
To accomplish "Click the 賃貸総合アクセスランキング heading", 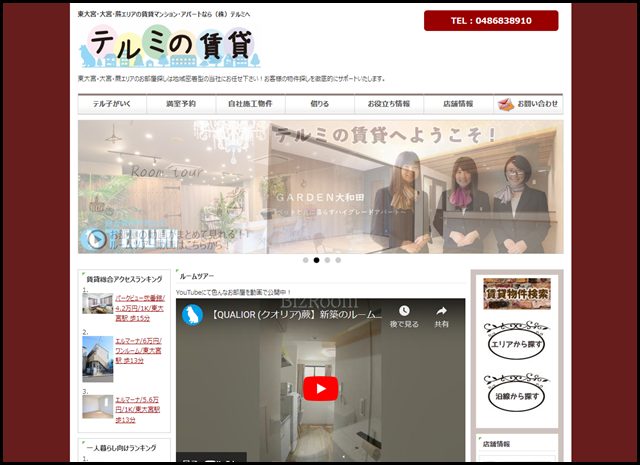I will 124,279.
